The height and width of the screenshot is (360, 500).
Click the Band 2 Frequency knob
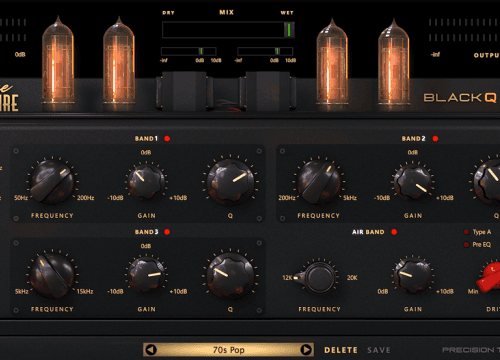click(319, 182)
